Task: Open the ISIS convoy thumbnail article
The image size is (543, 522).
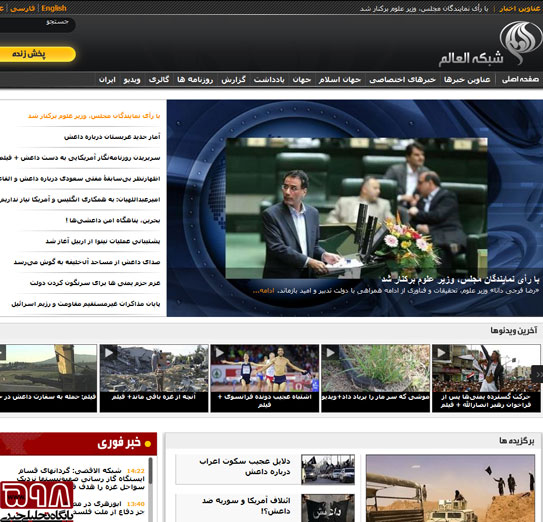Action: [x=328, y=469]
